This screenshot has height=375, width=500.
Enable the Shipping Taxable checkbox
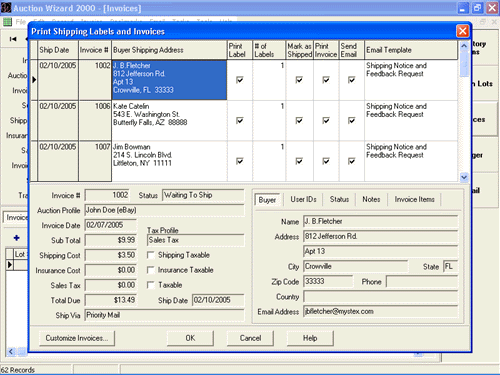pos(151,255)
